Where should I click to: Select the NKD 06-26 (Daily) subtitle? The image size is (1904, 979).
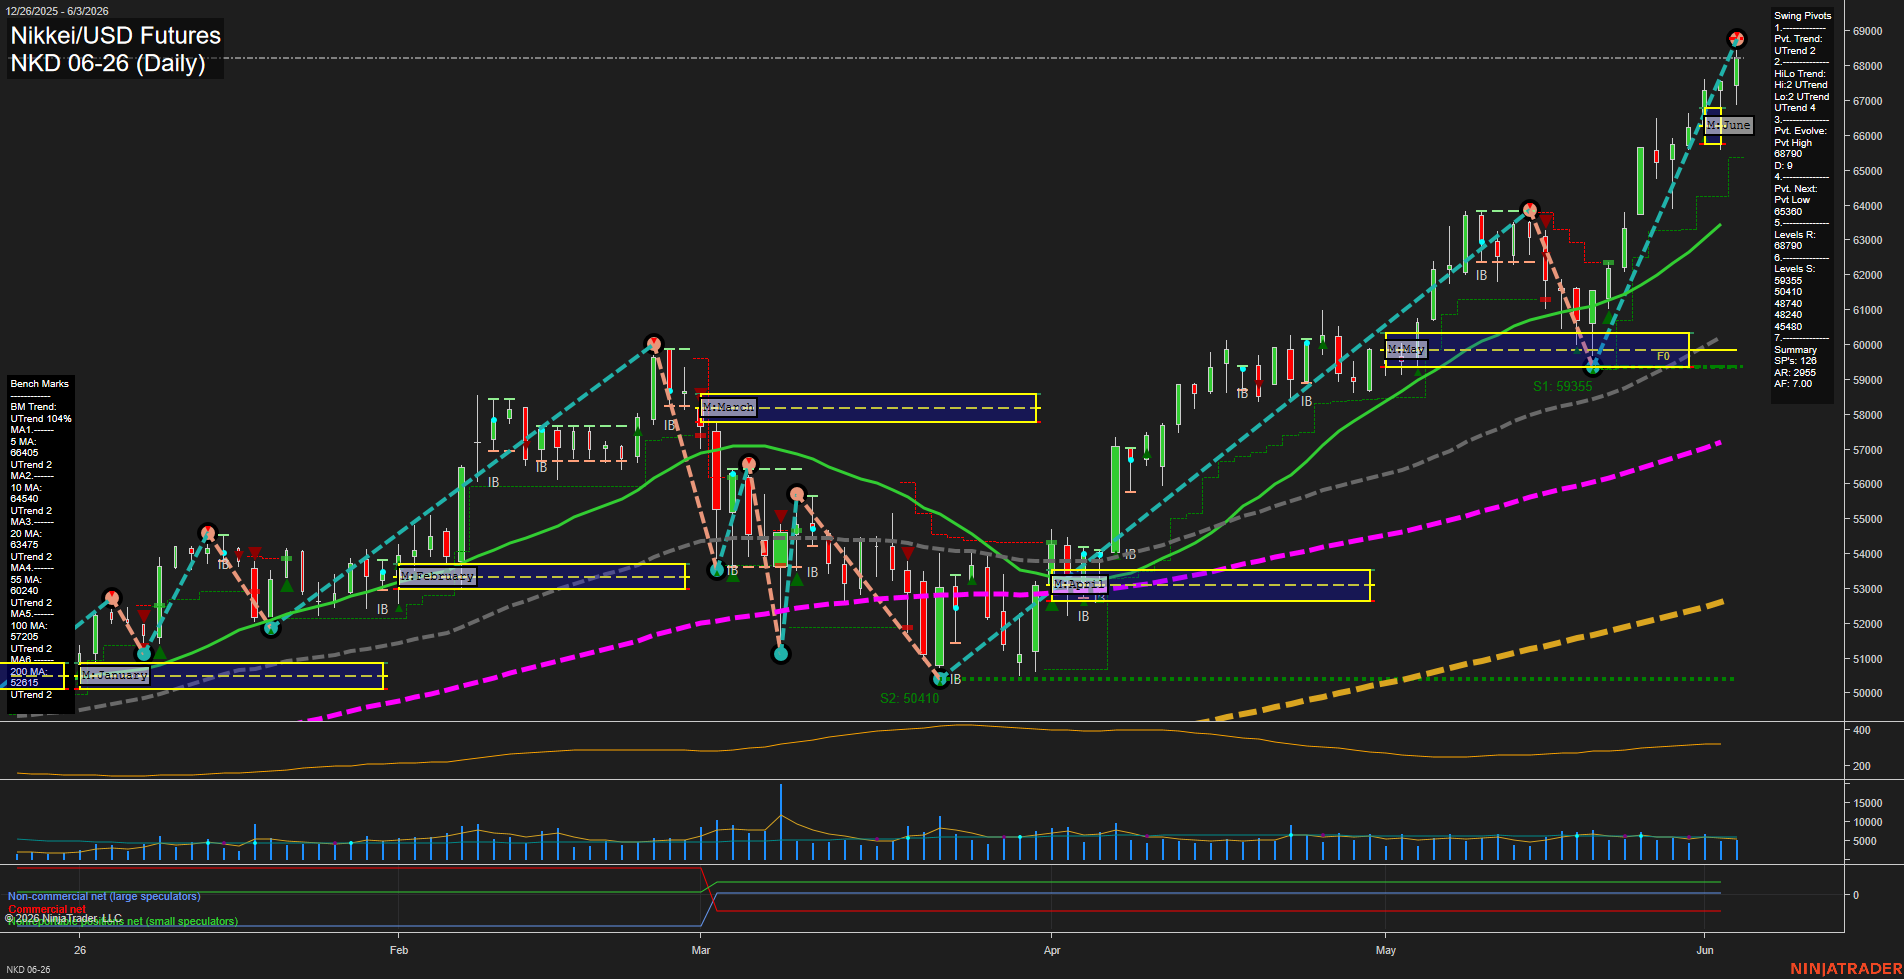(107, 63)
